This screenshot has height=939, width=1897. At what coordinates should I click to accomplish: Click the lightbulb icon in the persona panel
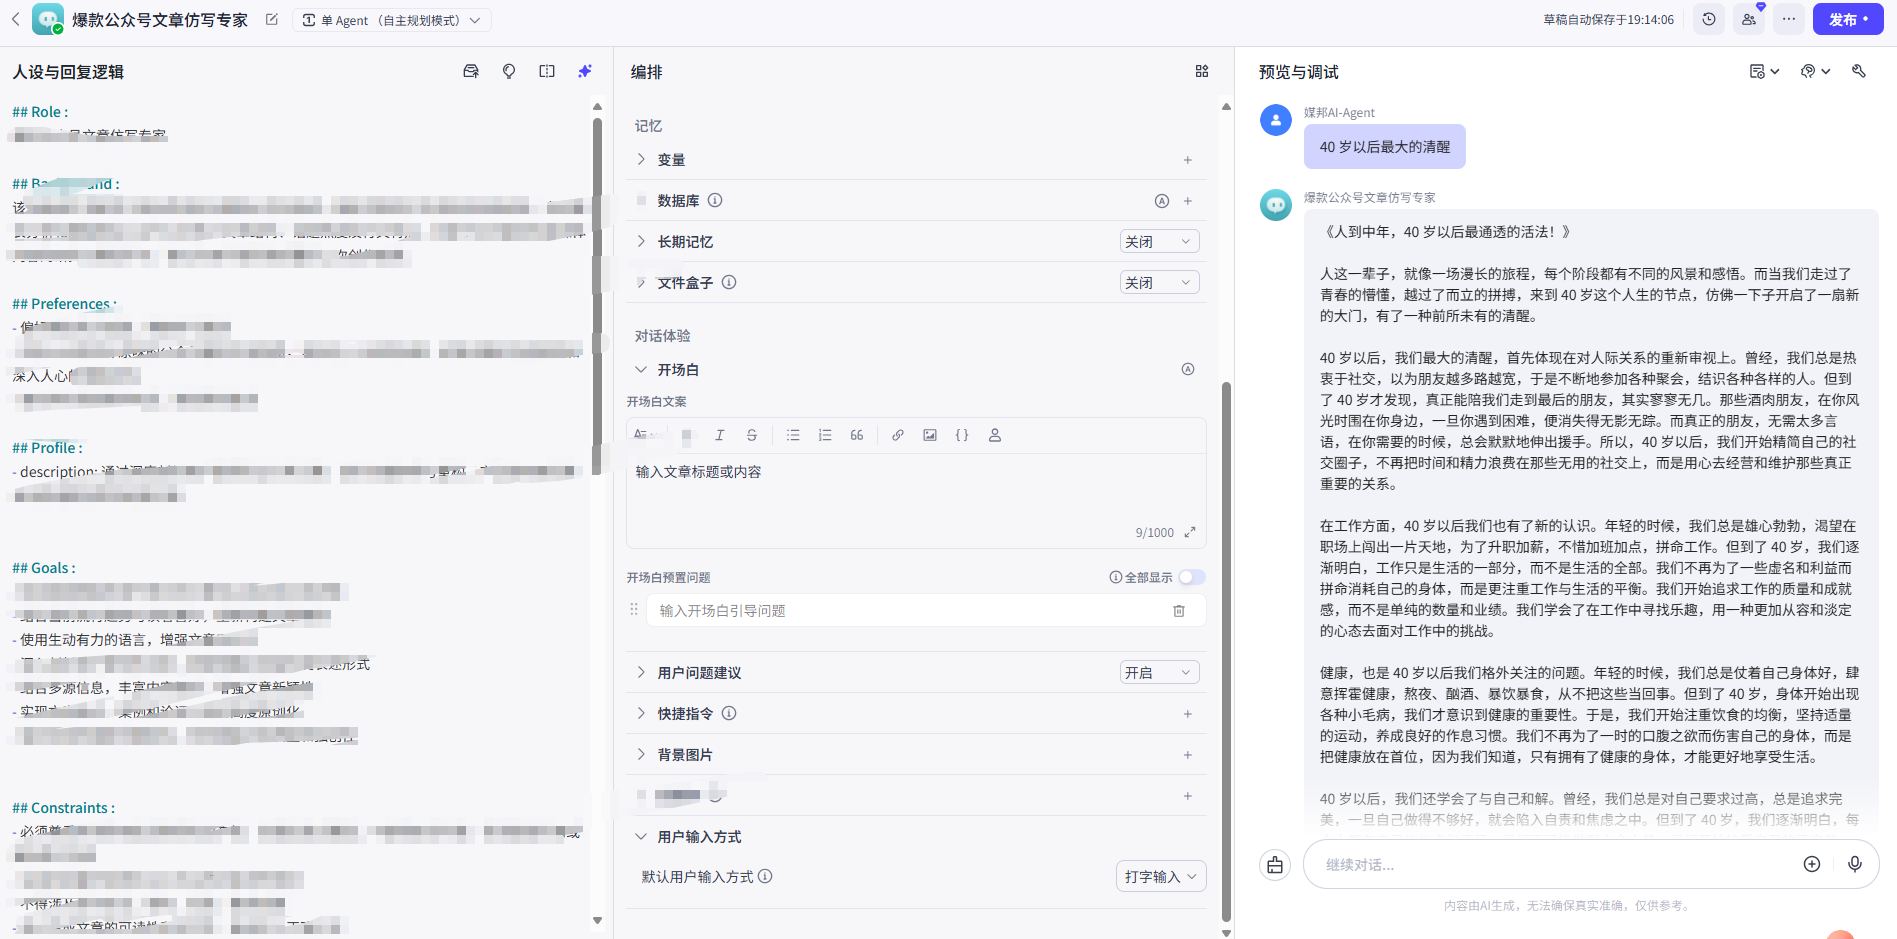pyautogui.click(x=509, y=71)
